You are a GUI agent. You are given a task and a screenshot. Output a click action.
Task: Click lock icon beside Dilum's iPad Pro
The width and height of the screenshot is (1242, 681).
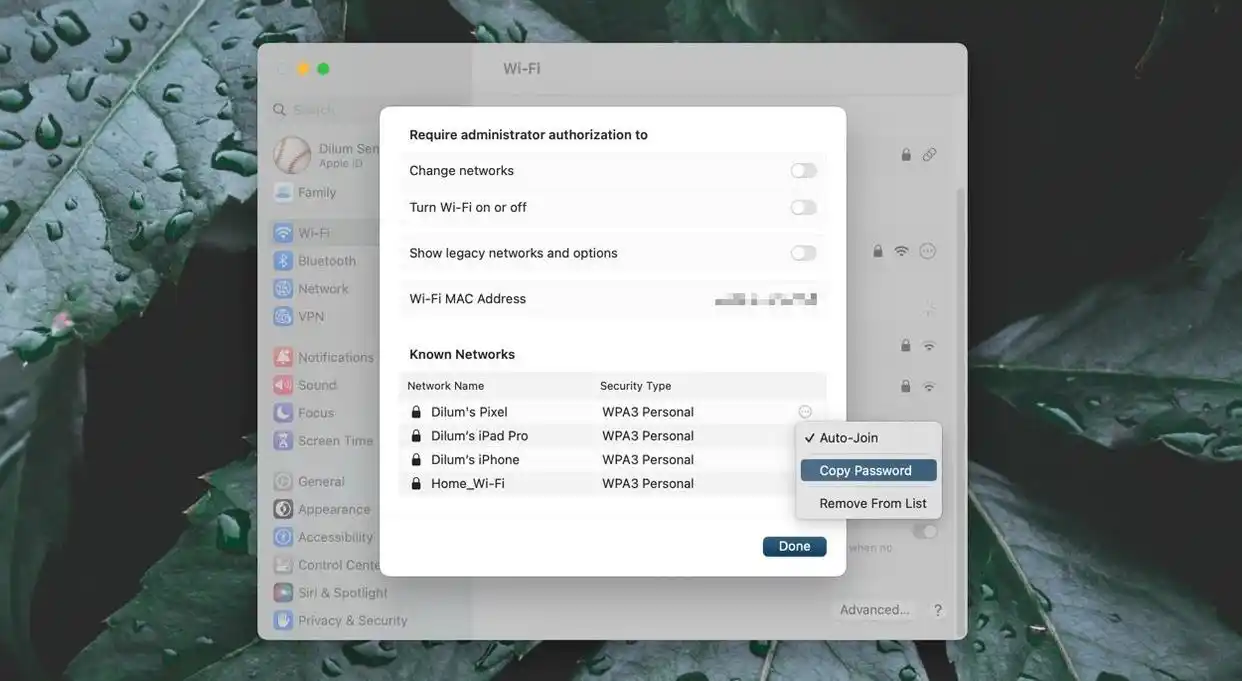click(416, 436)
